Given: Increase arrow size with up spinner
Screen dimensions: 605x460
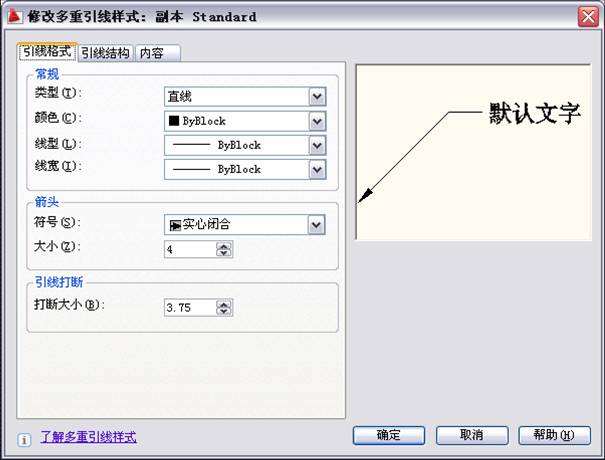Looking at the screenshot, I should 224,245.
